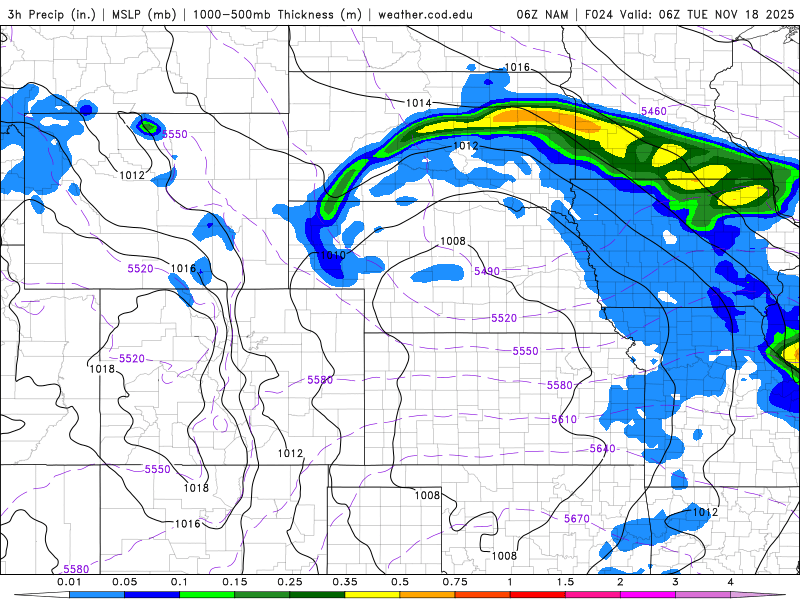Click the 0.1 legend value
Image resolution: width=800 pixels, height=600 pixels.
tap(180, 582)
